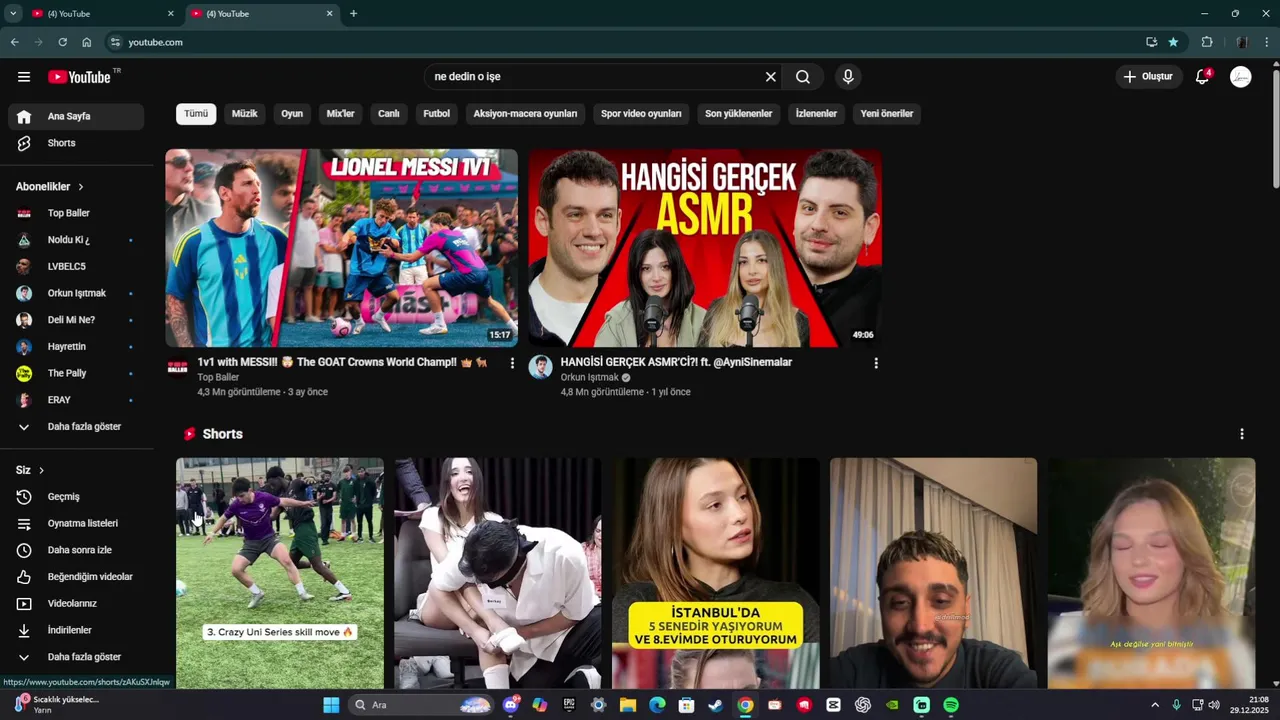Go to browser home page icon

tap(87, 42)
